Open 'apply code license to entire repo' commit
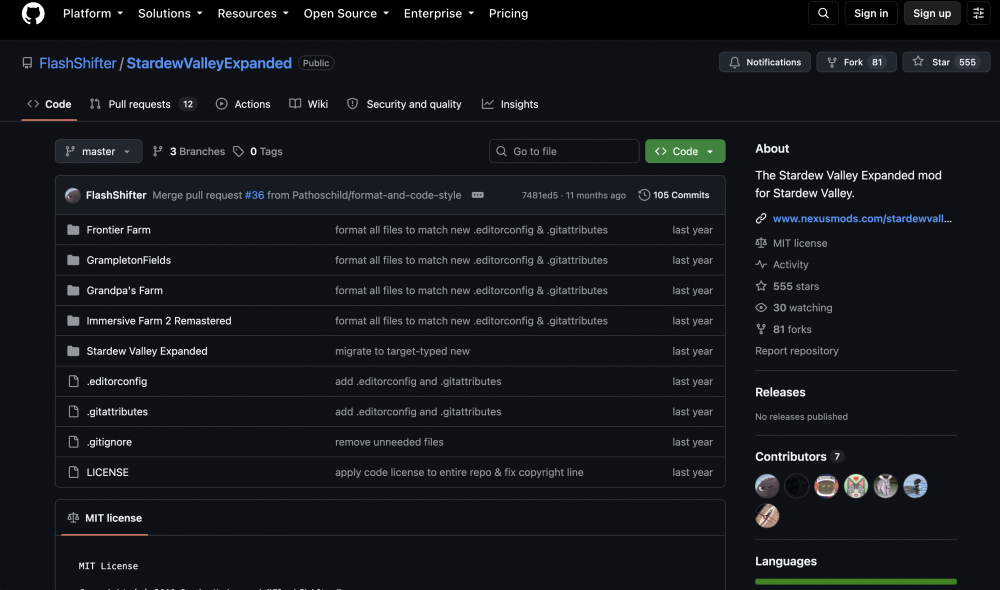 459,472
